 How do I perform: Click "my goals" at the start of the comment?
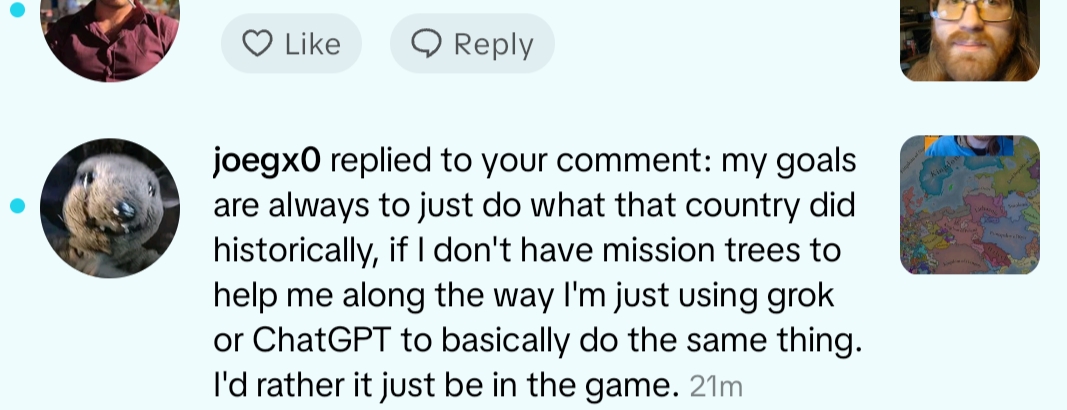790,161
